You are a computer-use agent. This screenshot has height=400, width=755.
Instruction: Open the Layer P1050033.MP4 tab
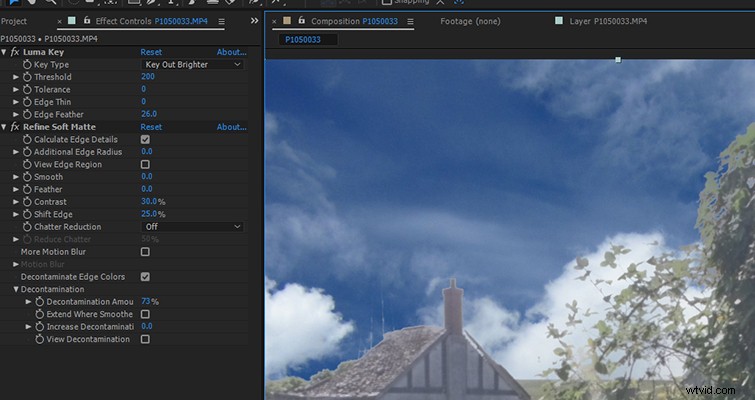608,21
